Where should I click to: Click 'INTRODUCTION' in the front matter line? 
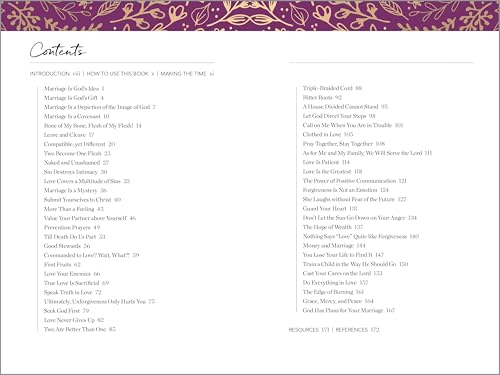click(50, 74)
